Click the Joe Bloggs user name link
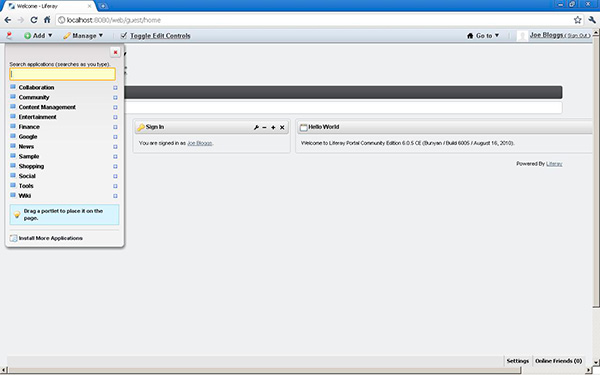600x375 pixels. (x=546, y=35)
